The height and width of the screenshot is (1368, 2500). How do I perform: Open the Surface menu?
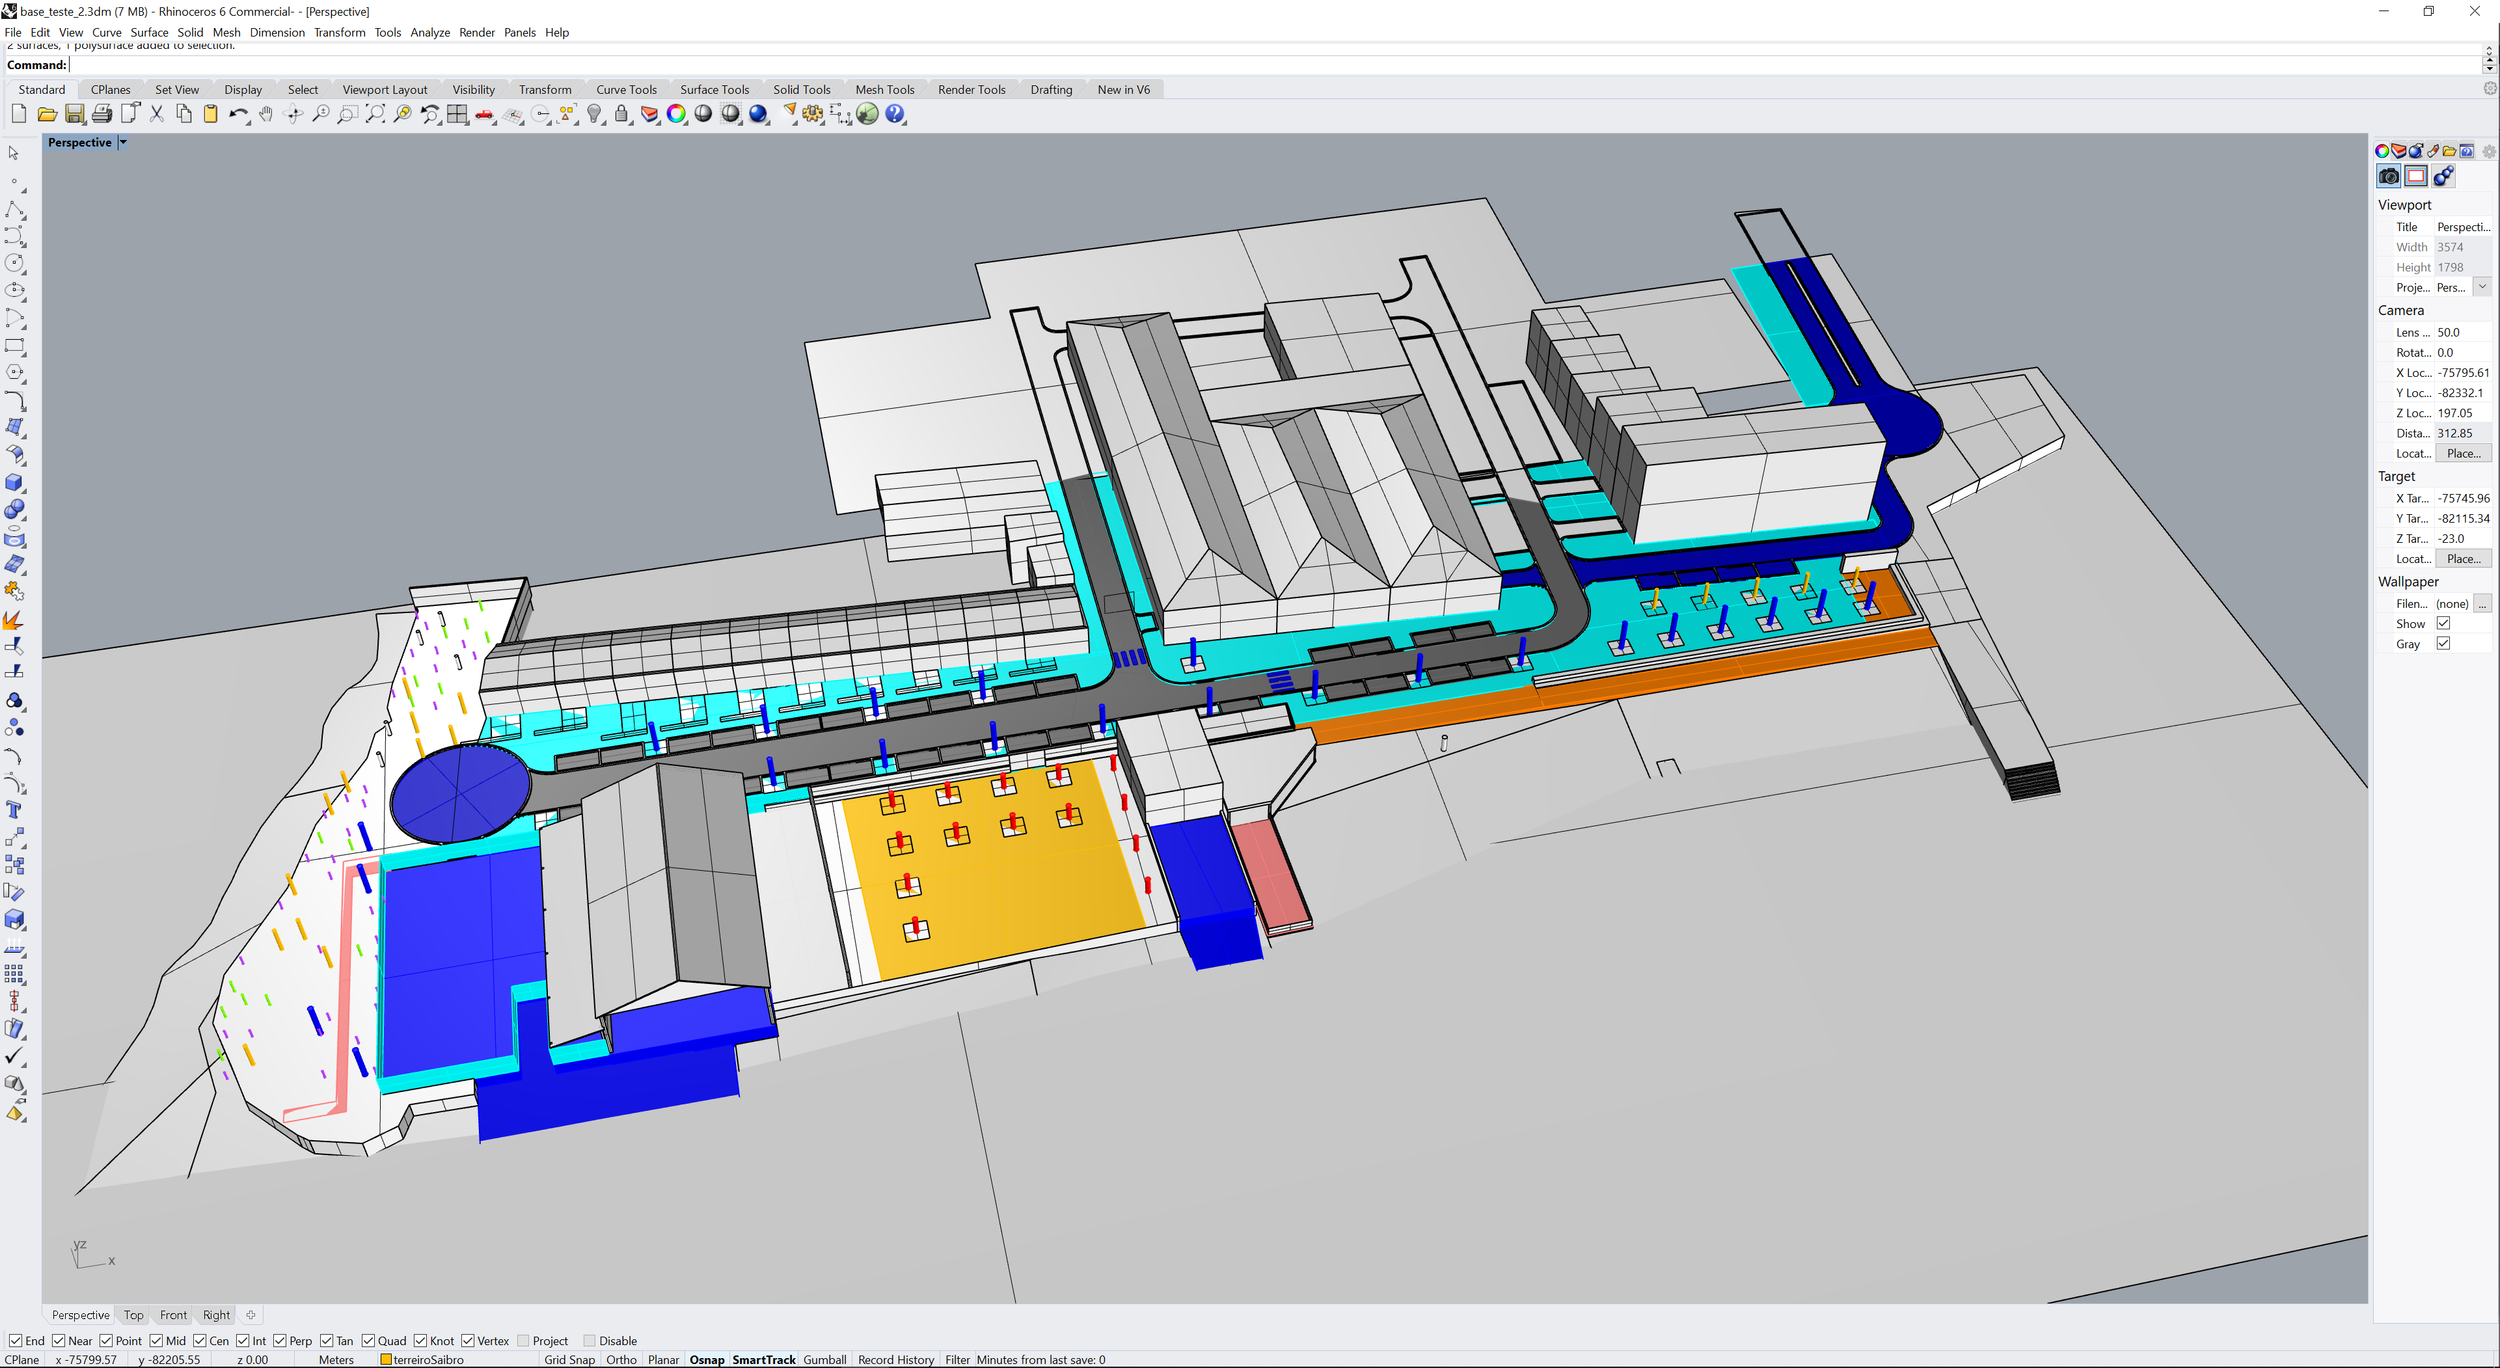[x=149, y=32]
